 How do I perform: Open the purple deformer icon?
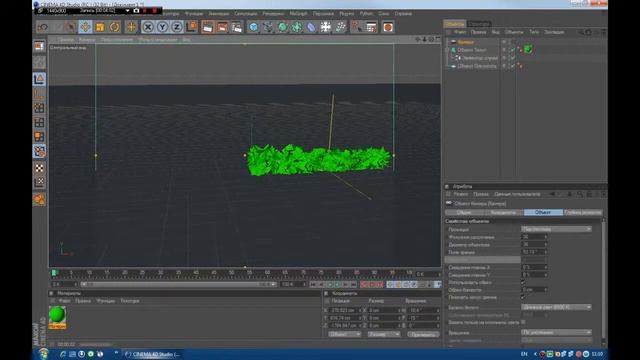click(311, 27)
